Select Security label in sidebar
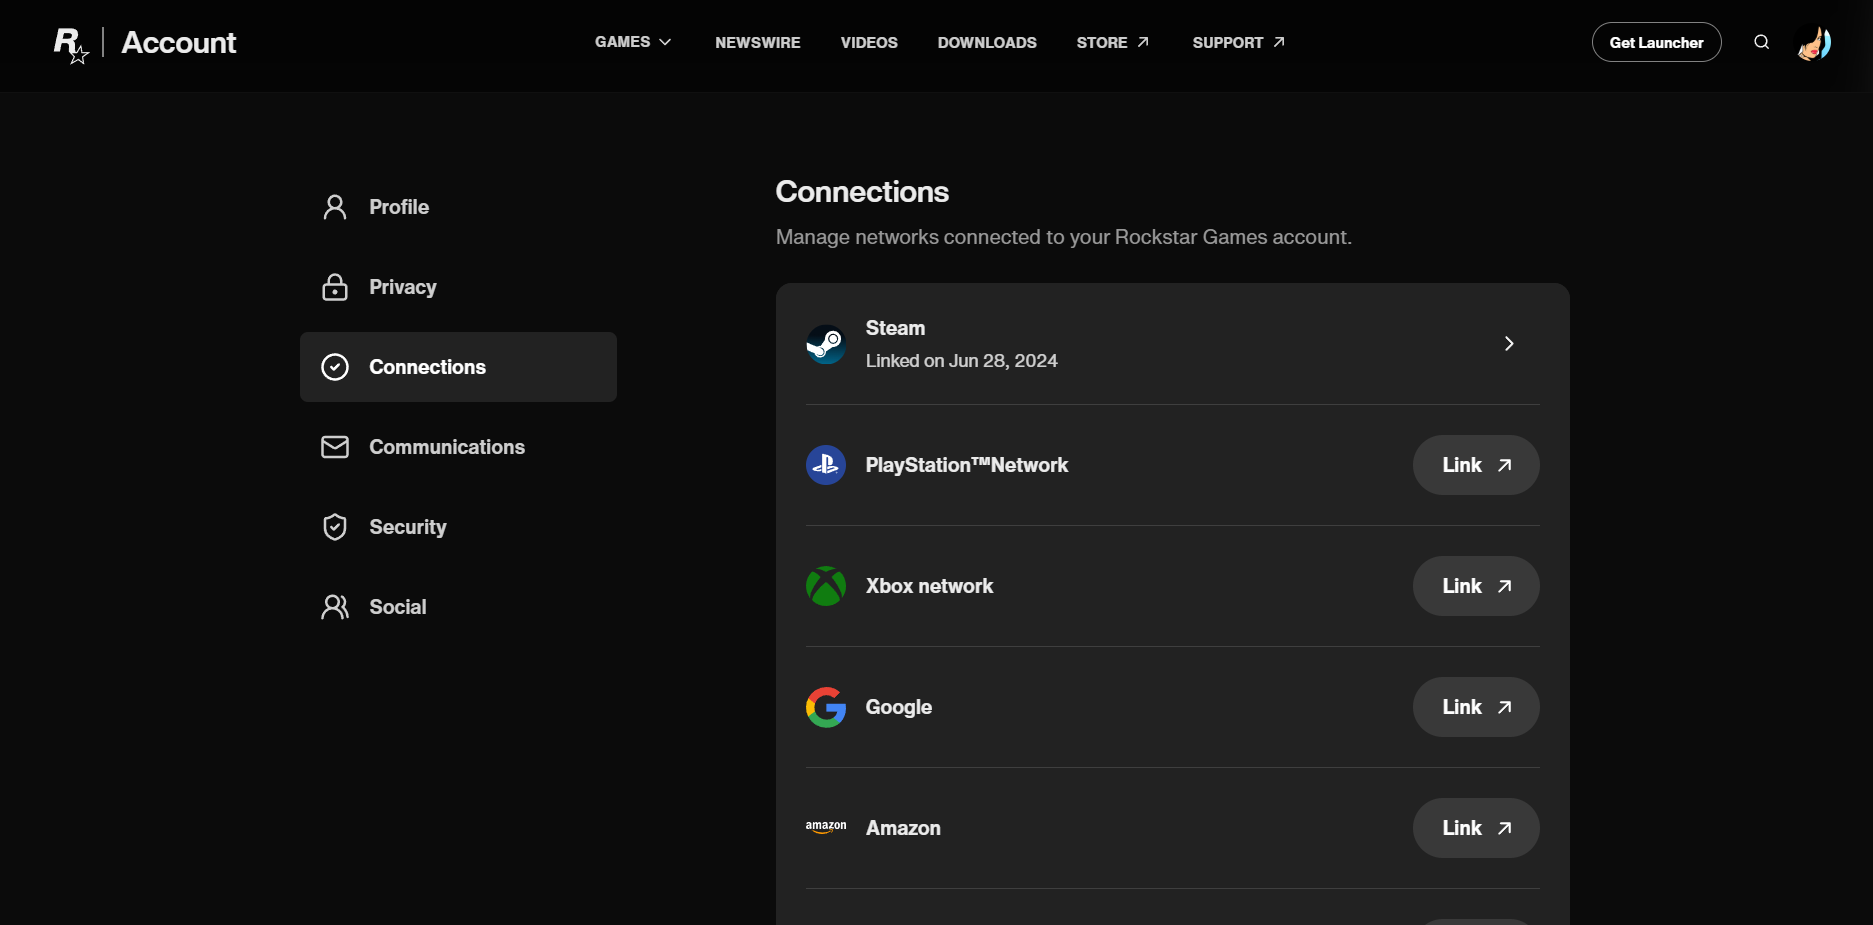 pos(408,527)
